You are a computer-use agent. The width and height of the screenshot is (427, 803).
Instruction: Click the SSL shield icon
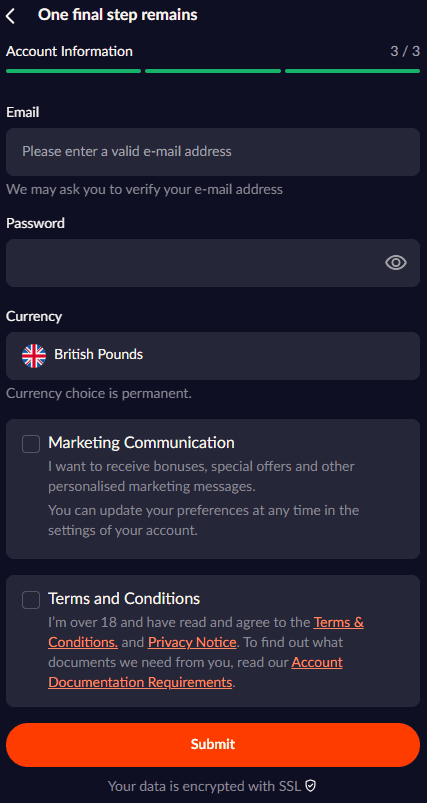310,786
